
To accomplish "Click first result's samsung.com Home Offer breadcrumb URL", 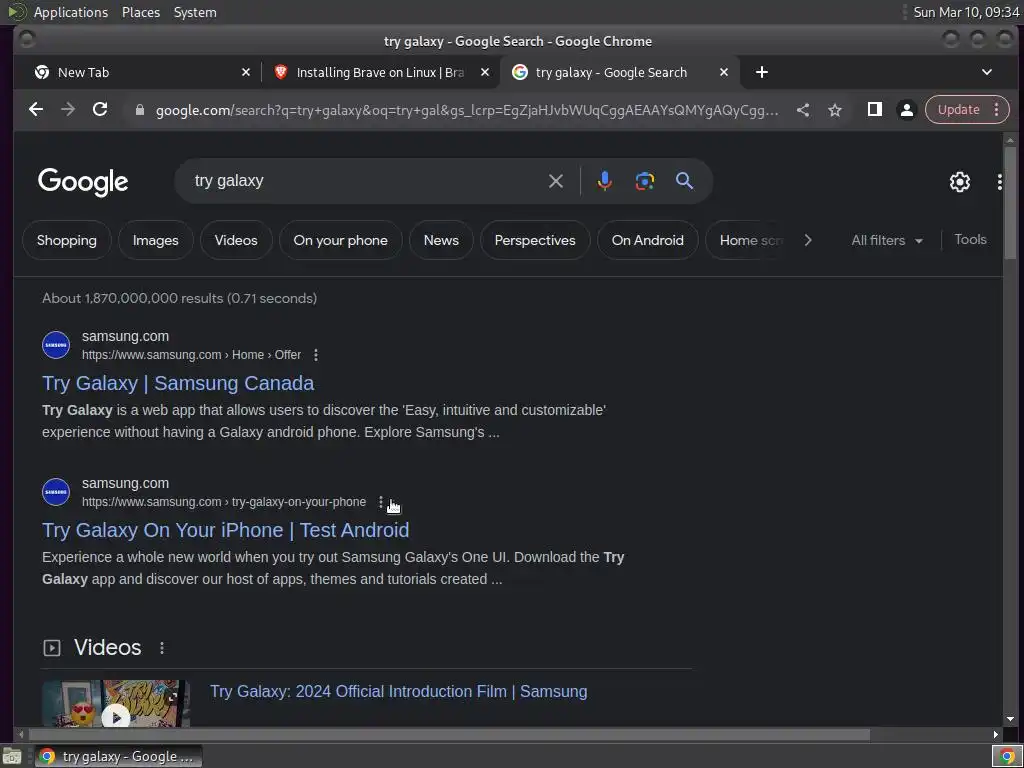I will 191,355.
